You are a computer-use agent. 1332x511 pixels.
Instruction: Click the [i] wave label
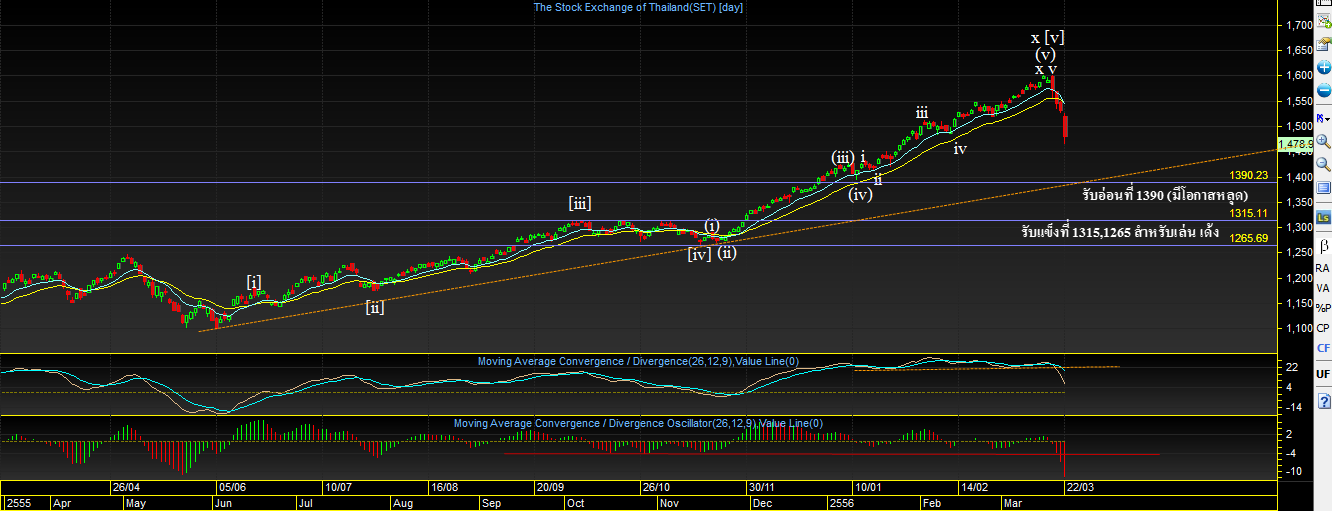coord(255,282)
